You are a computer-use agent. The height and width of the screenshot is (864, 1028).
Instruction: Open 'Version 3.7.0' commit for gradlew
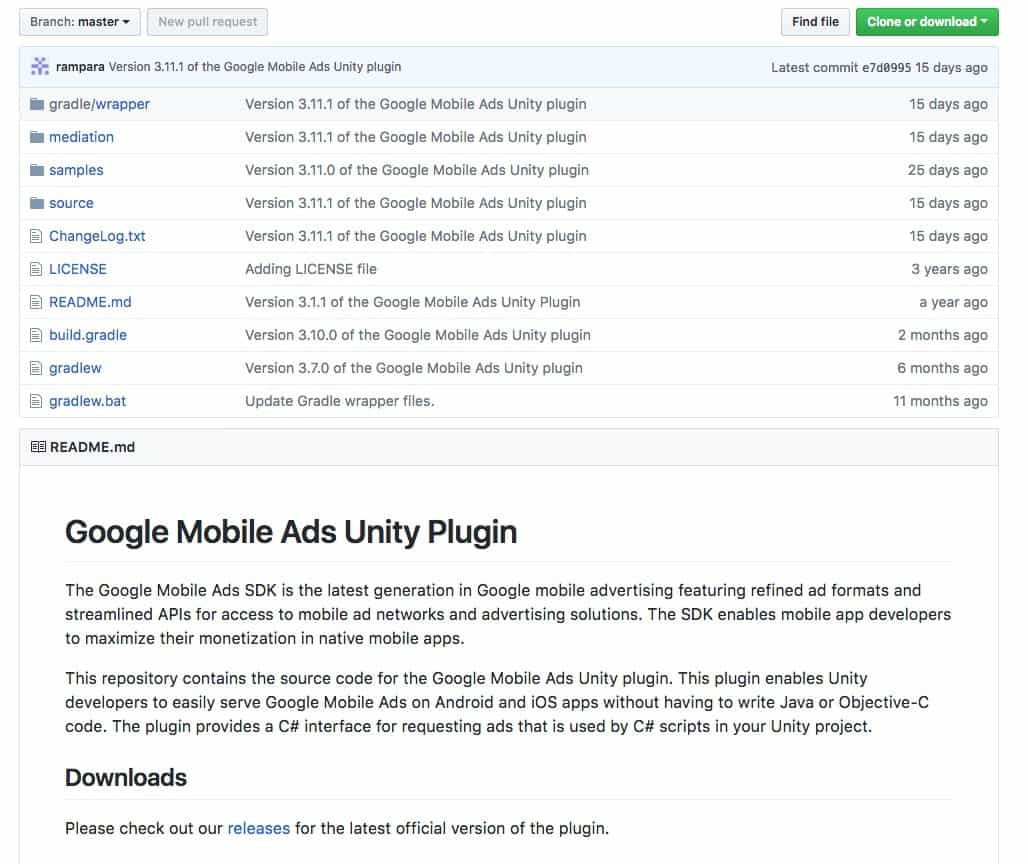414,368
